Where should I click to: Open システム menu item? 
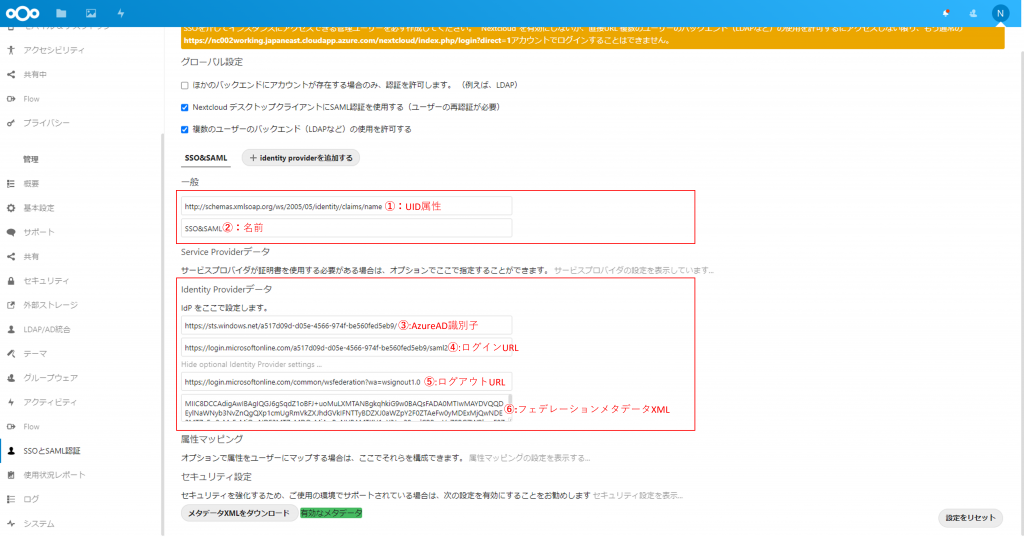pos(39,524)
